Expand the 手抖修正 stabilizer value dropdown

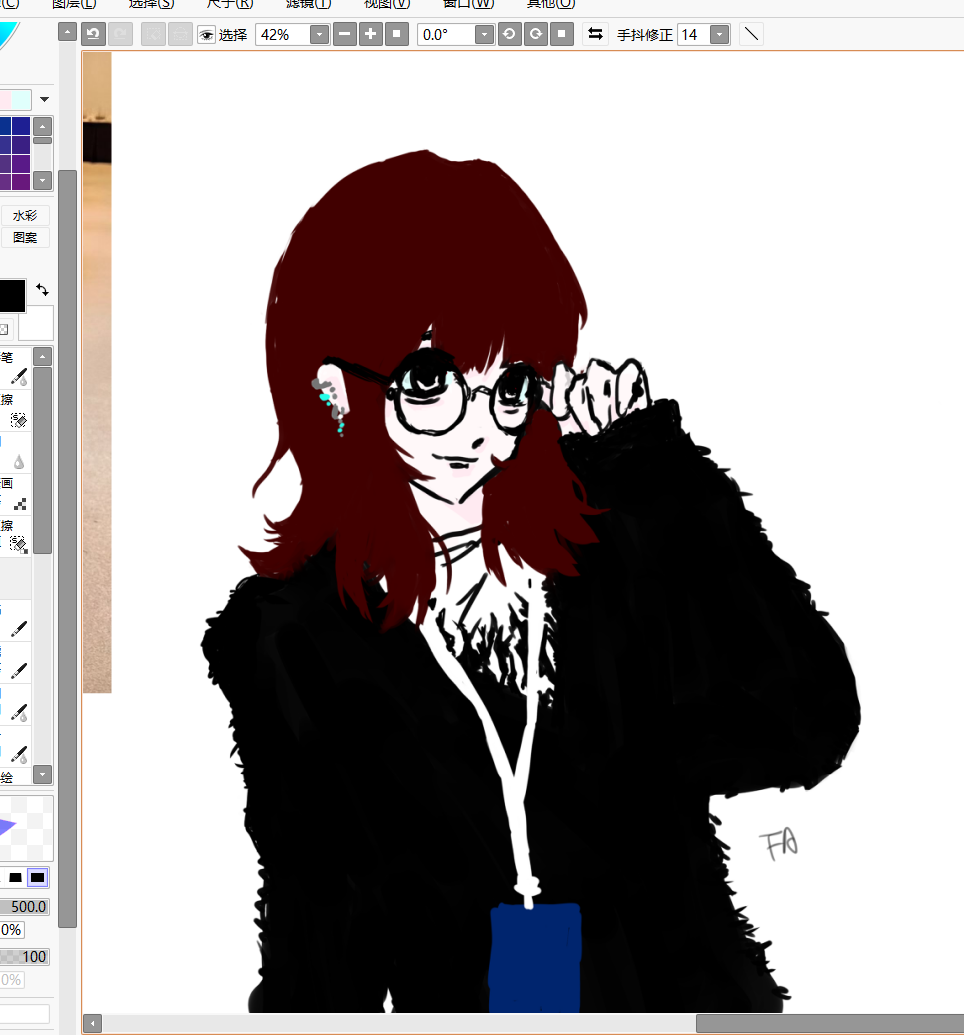[719, 35]
